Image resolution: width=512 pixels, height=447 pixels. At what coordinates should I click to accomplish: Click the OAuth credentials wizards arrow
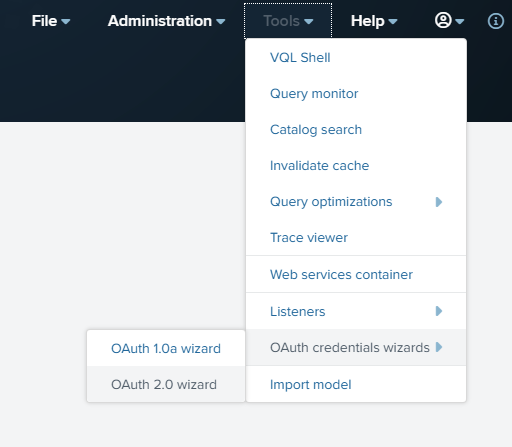point(439,347)
